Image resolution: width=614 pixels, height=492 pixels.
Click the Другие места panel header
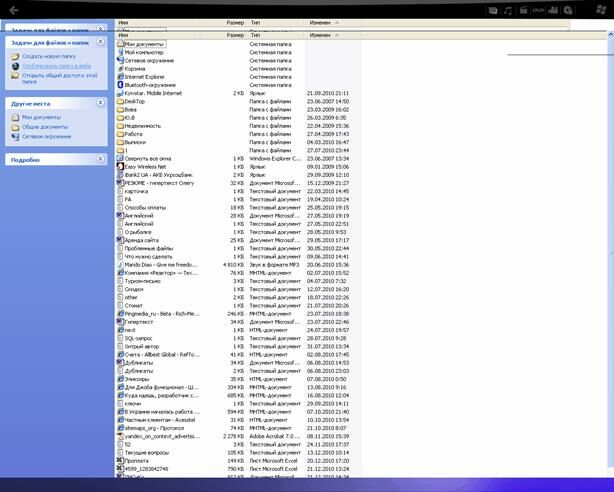tap(56, 103)
